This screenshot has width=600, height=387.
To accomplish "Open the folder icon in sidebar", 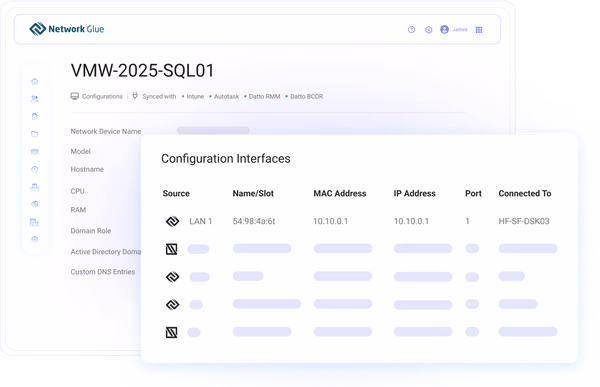I will [35, 134].
